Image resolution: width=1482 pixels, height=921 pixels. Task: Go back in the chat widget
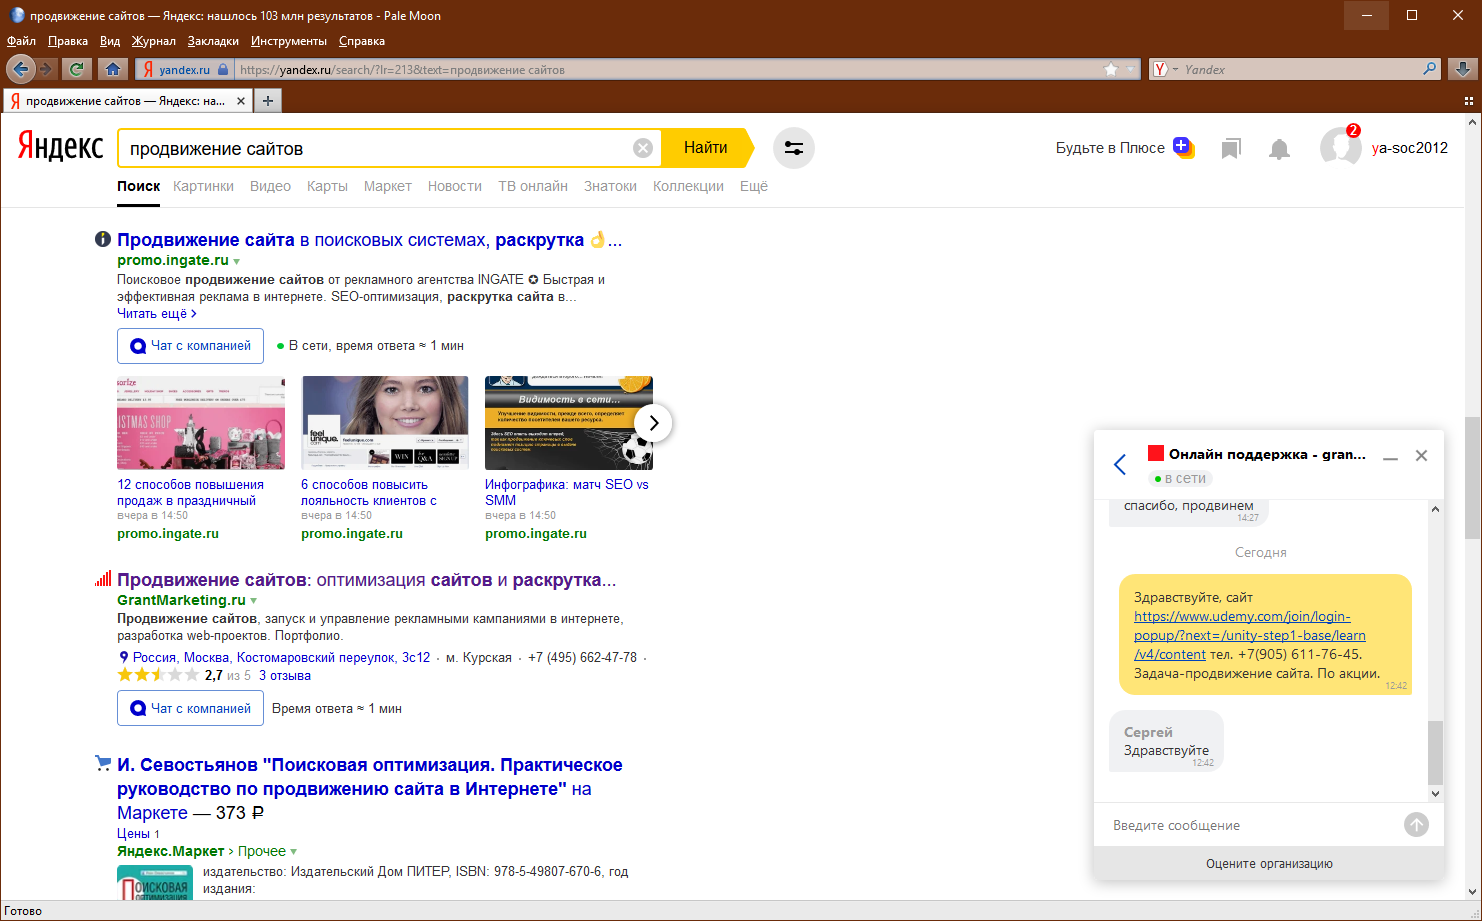[1120, 464]
